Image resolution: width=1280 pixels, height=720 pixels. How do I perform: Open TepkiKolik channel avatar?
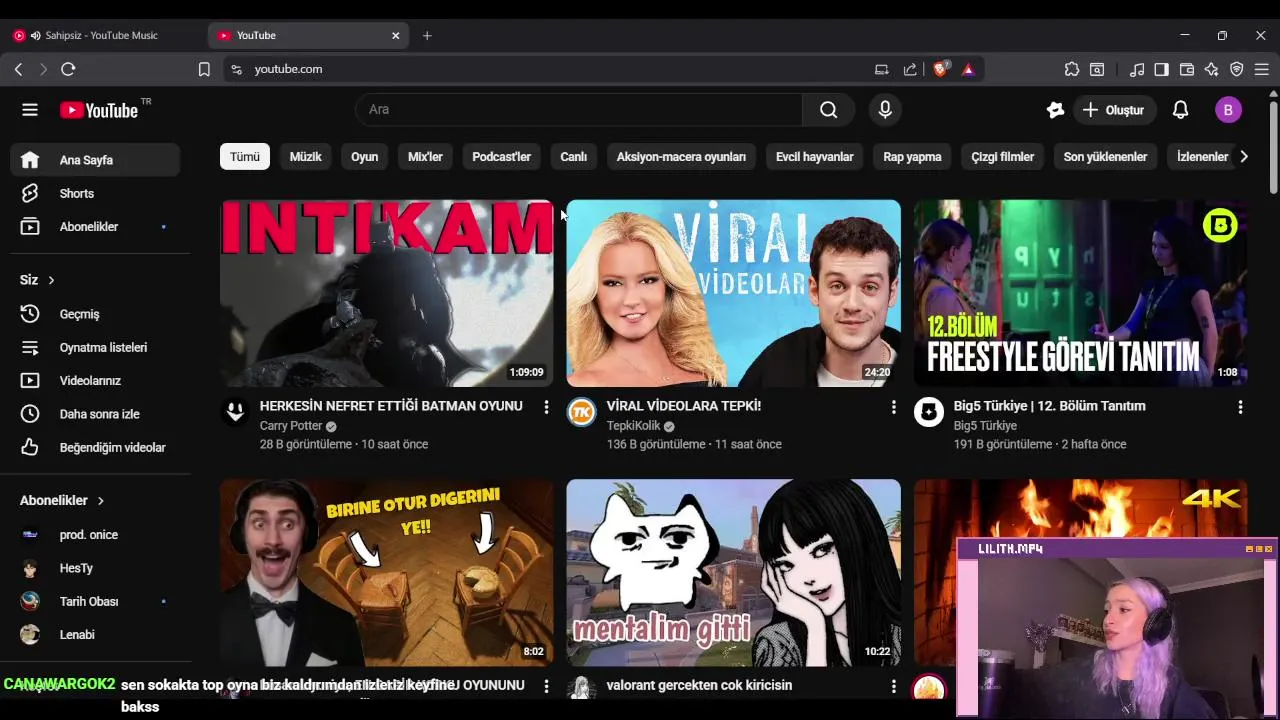(581, 411)
